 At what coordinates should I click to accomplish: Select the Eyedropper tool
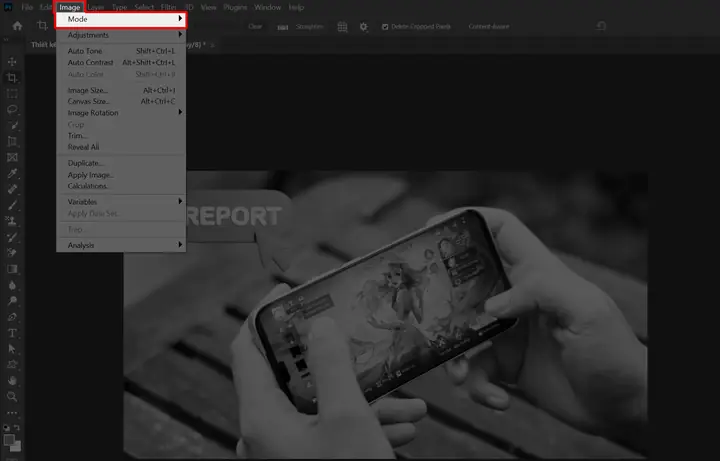coord(12,173)
